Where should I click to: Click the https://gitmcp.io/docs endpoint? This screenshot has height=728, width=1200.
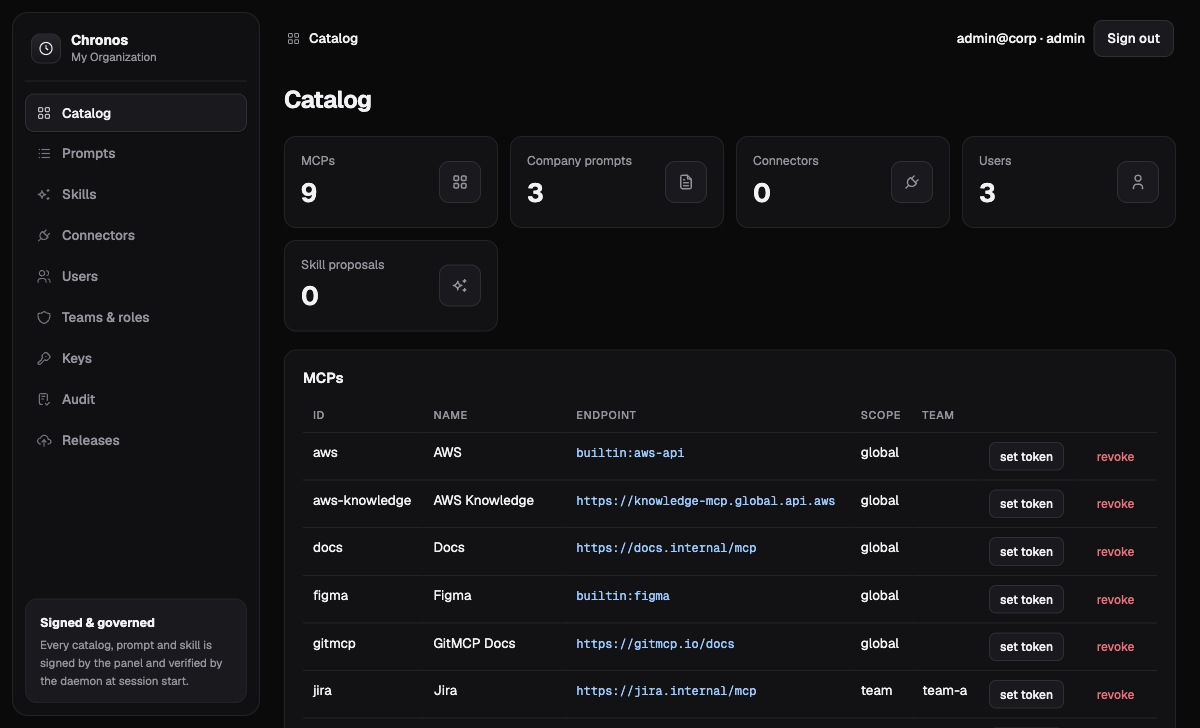655,644
